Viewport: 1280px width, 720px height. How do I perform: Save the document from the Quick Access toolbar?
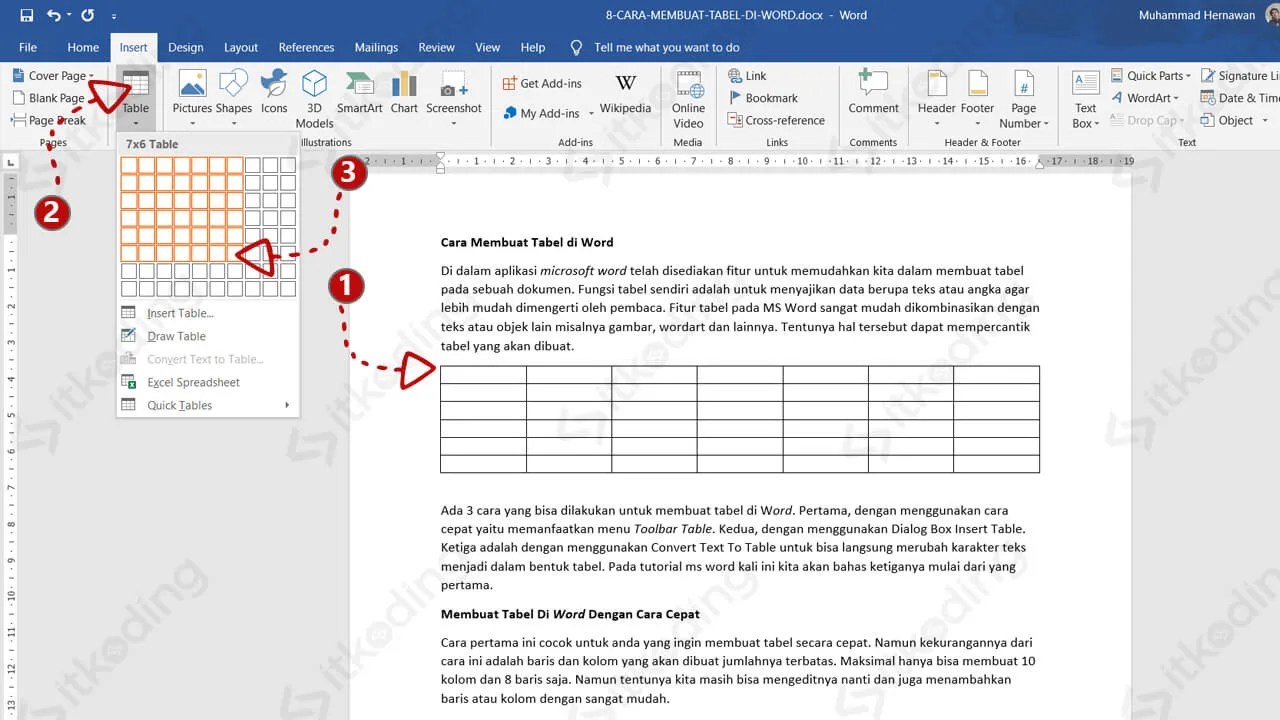click(x=26, y=14)
